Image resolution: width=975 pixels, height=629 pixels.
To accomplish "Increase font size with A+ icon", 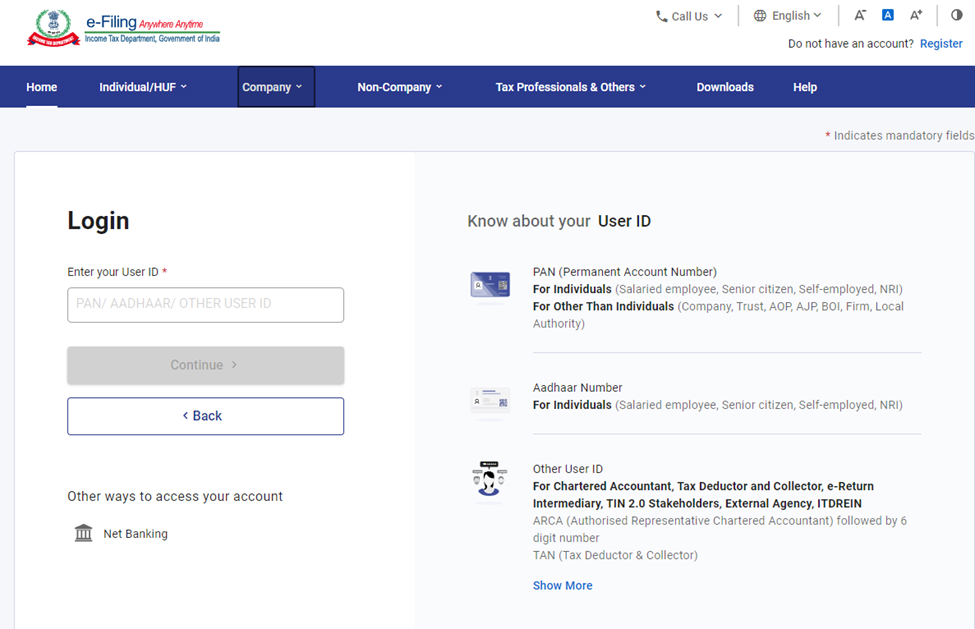I will (x=916, y=15).
